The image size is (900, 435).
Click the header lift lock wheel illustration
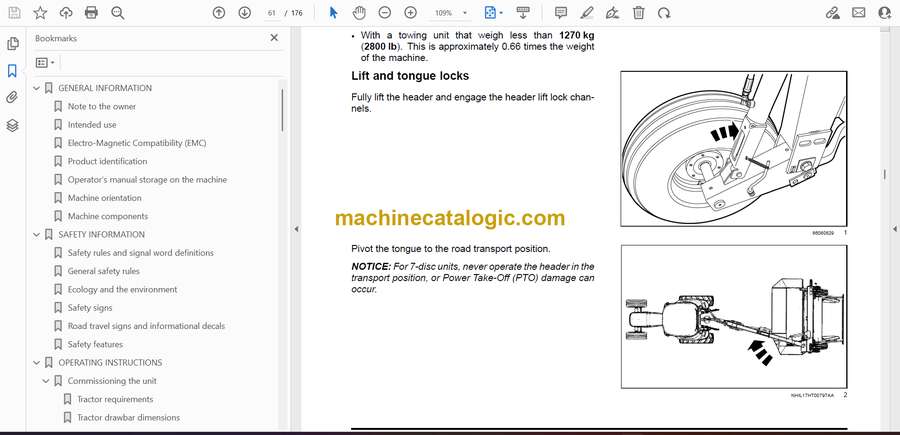[734, 149]
